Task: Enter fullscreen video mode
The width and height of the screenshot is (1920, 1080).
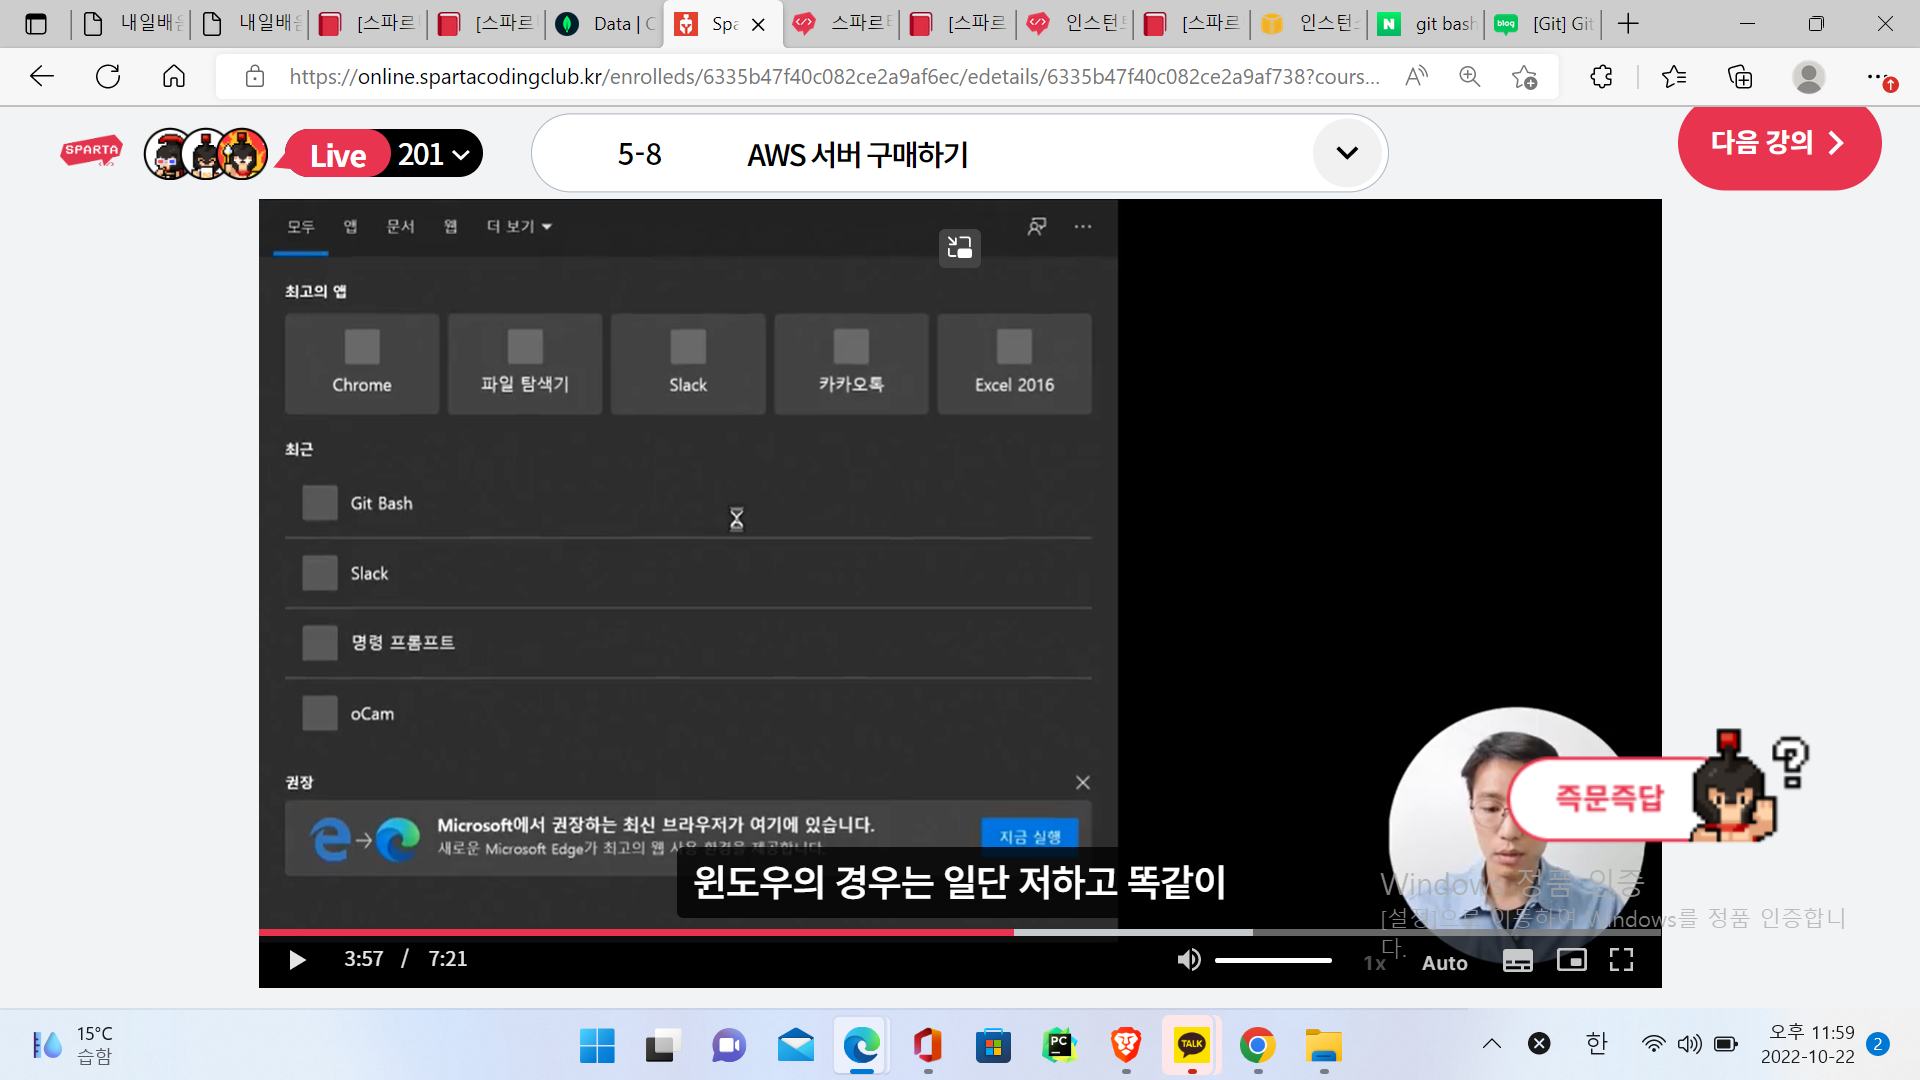Action: [1621, 960]
